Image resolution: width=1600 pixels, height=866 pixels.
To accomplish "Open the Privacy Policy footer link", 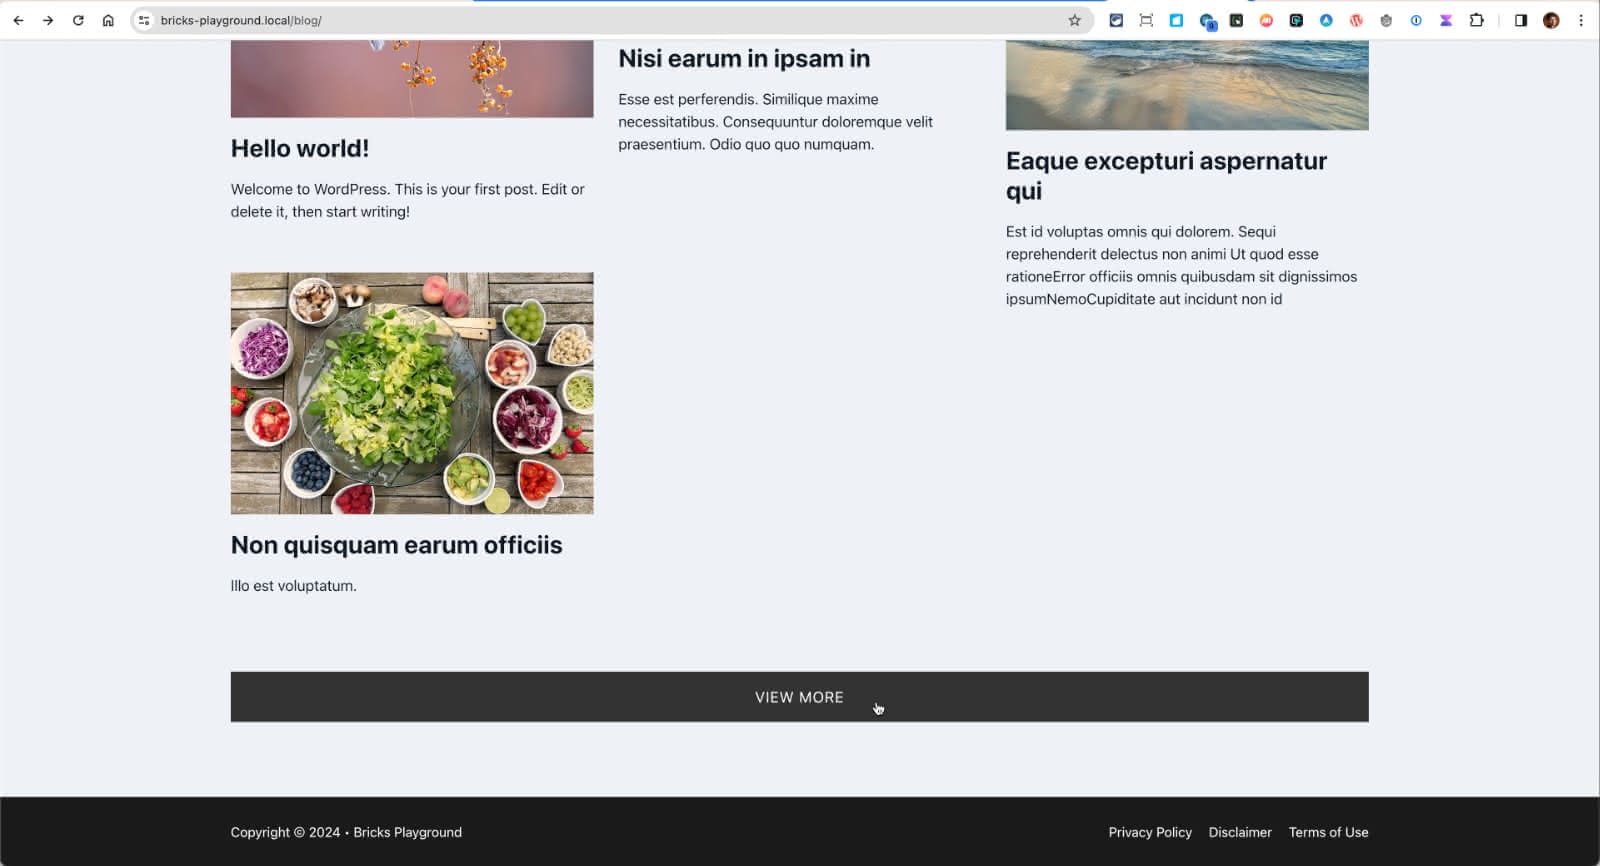I will (x=1150, y=832).
